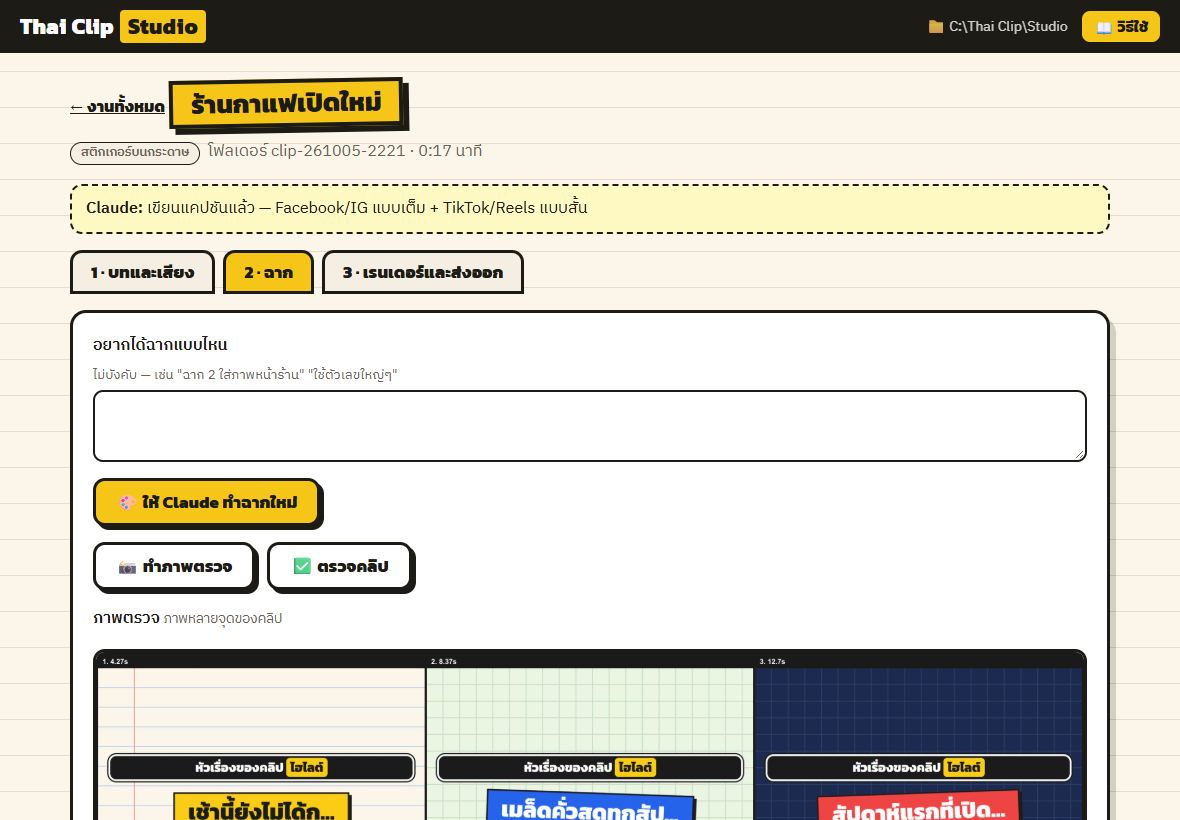Screen dimensions: 1180x820
Task: Switch to tab 3 · เรนเดอร์และส่งออก
Action: click(423, 272)
